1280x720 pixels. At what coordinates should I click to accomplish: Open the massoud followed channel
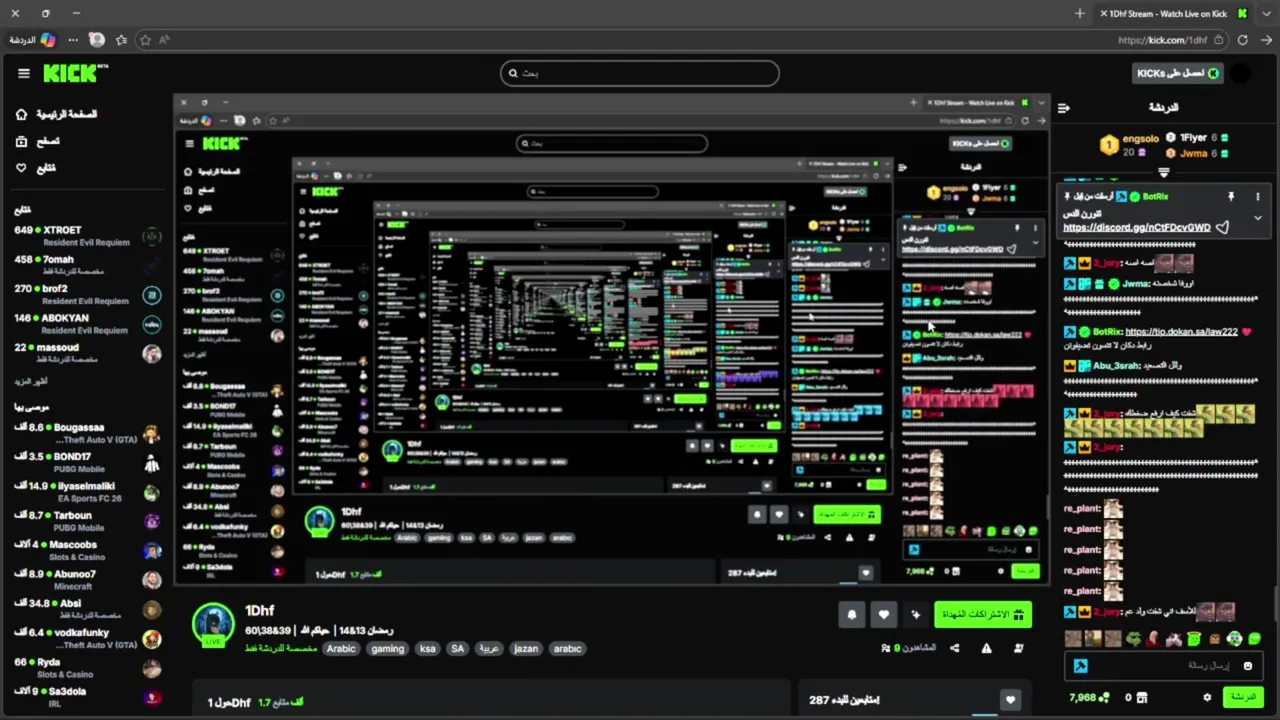(87, 353)
